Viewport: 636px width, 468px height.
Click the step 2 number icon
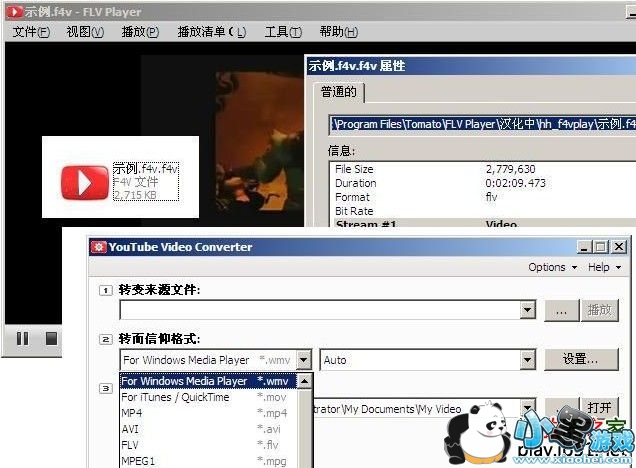(106, 339)
